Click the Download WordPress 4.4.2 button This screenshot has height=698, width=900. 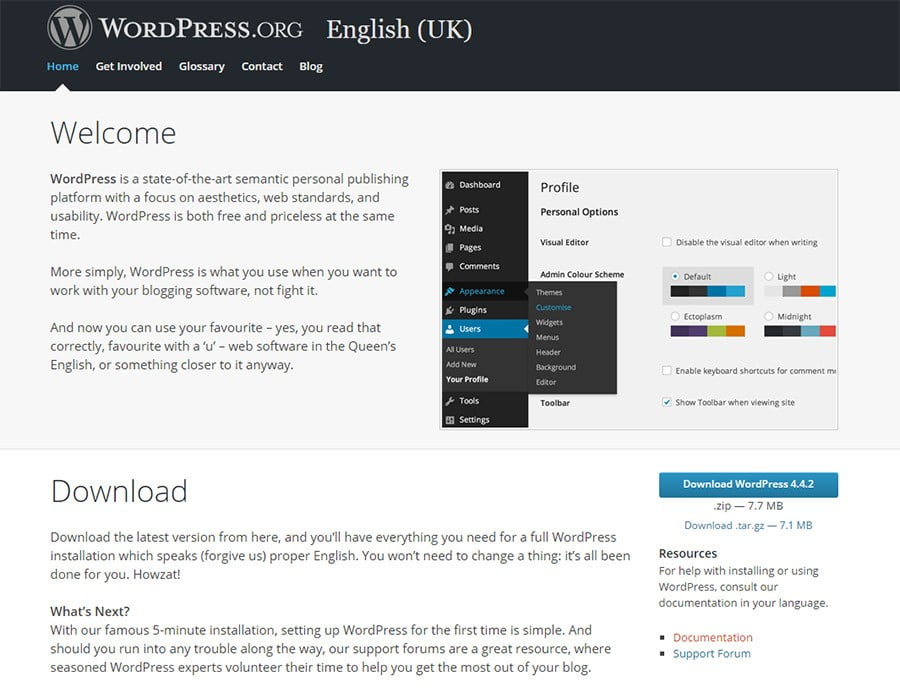tap(748, 484)
